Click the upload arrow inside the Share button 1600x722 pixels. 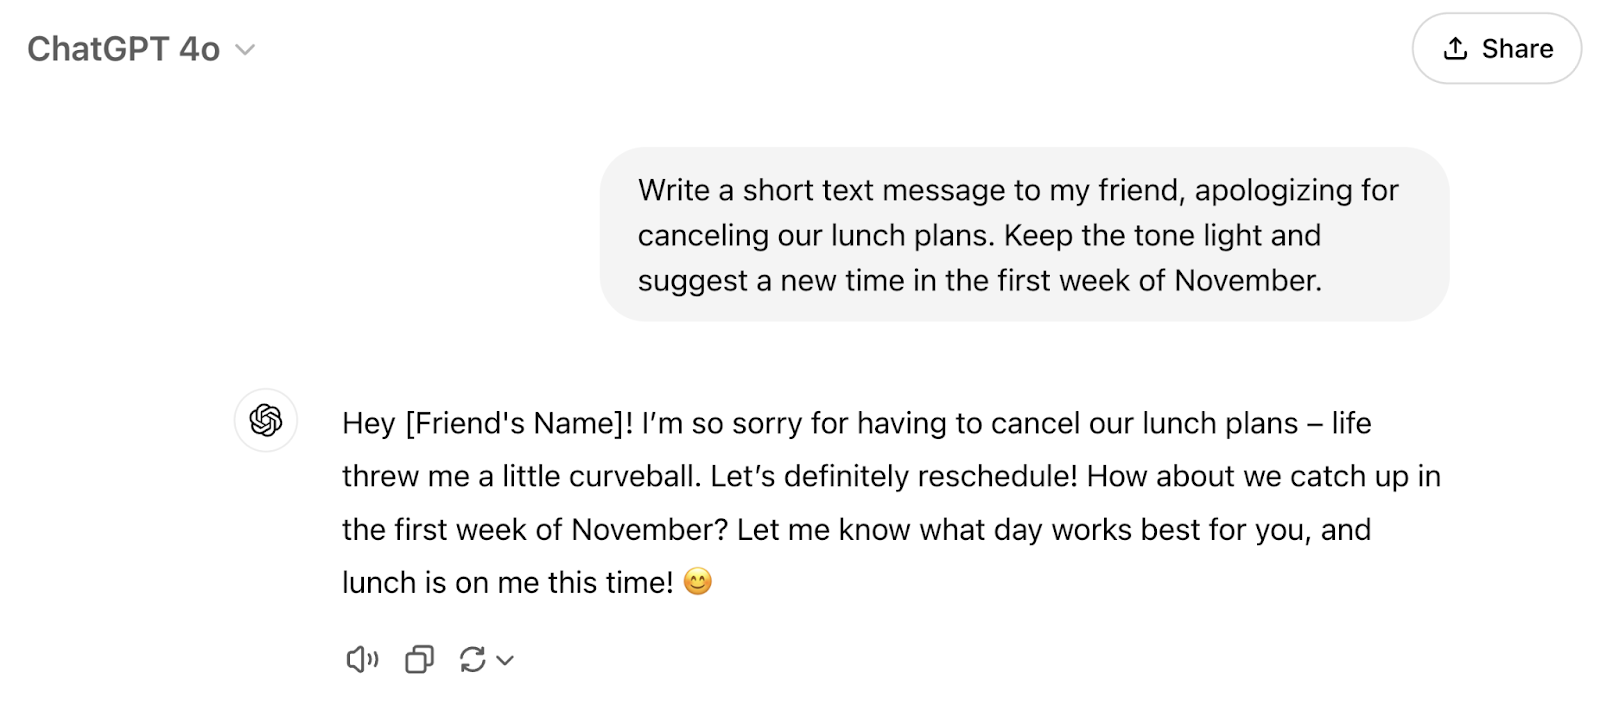click(x=1455, y=48)
